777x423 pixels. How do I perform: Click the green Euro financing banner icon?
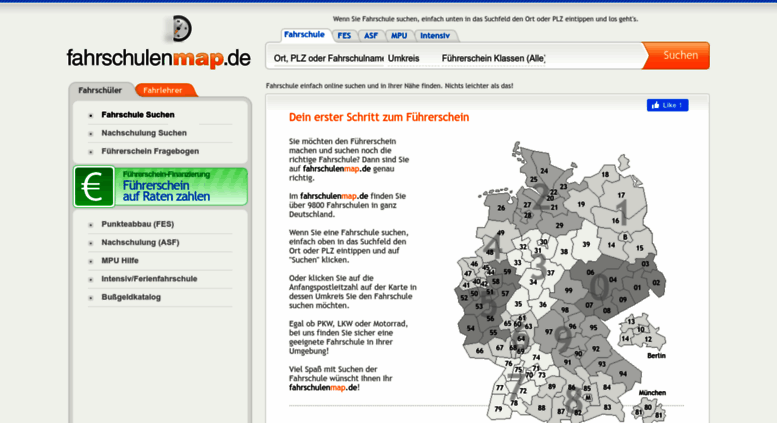pyautogui.click(x=94, y=187)
